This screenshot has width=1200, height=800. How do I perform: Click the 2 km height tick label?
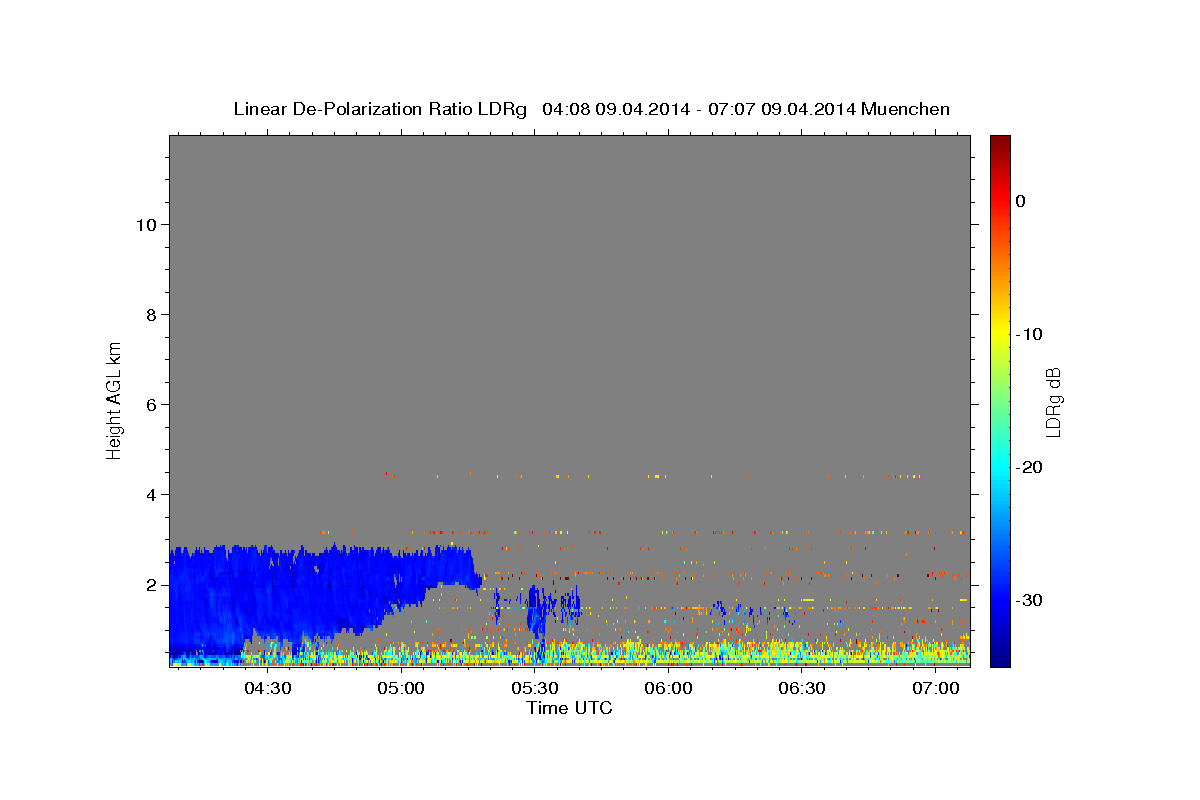coord(151,584)
